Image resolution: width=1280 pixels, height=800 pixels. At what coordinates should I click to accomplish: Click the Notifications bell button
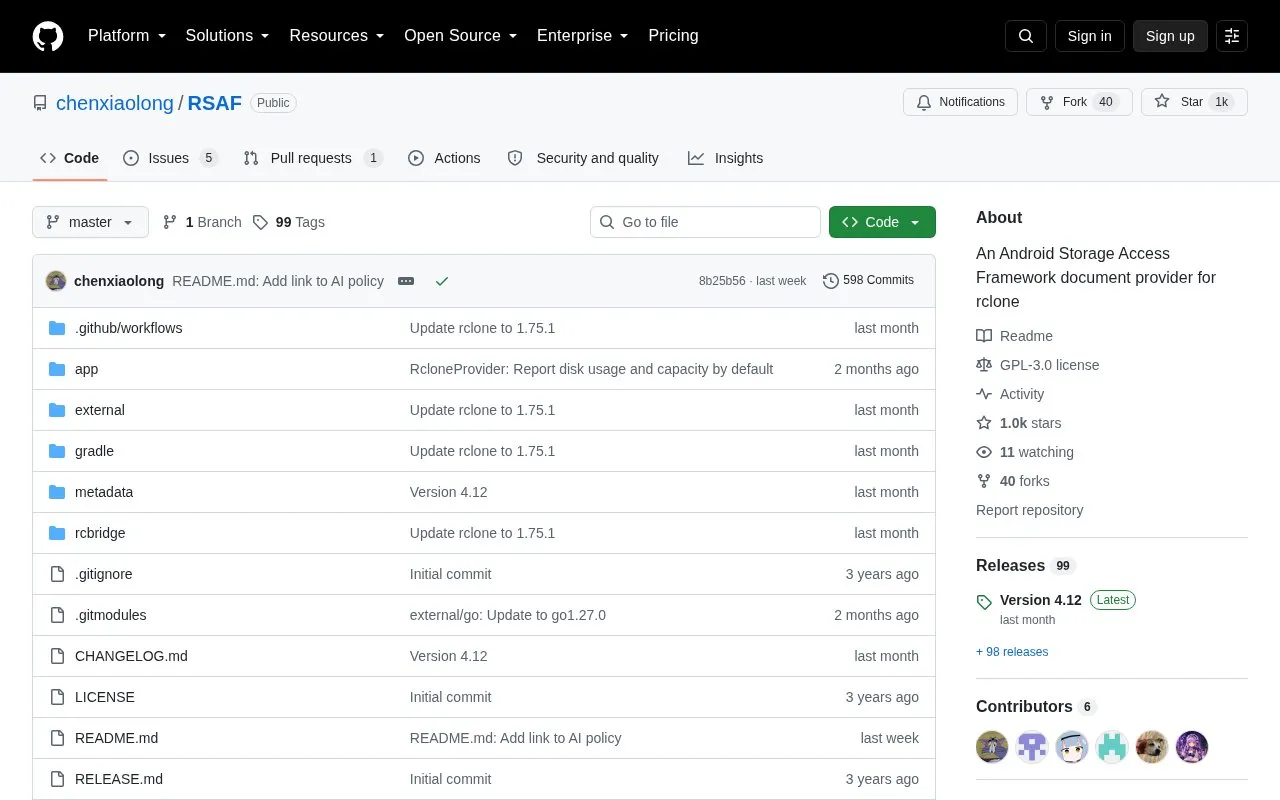(960, 102)
